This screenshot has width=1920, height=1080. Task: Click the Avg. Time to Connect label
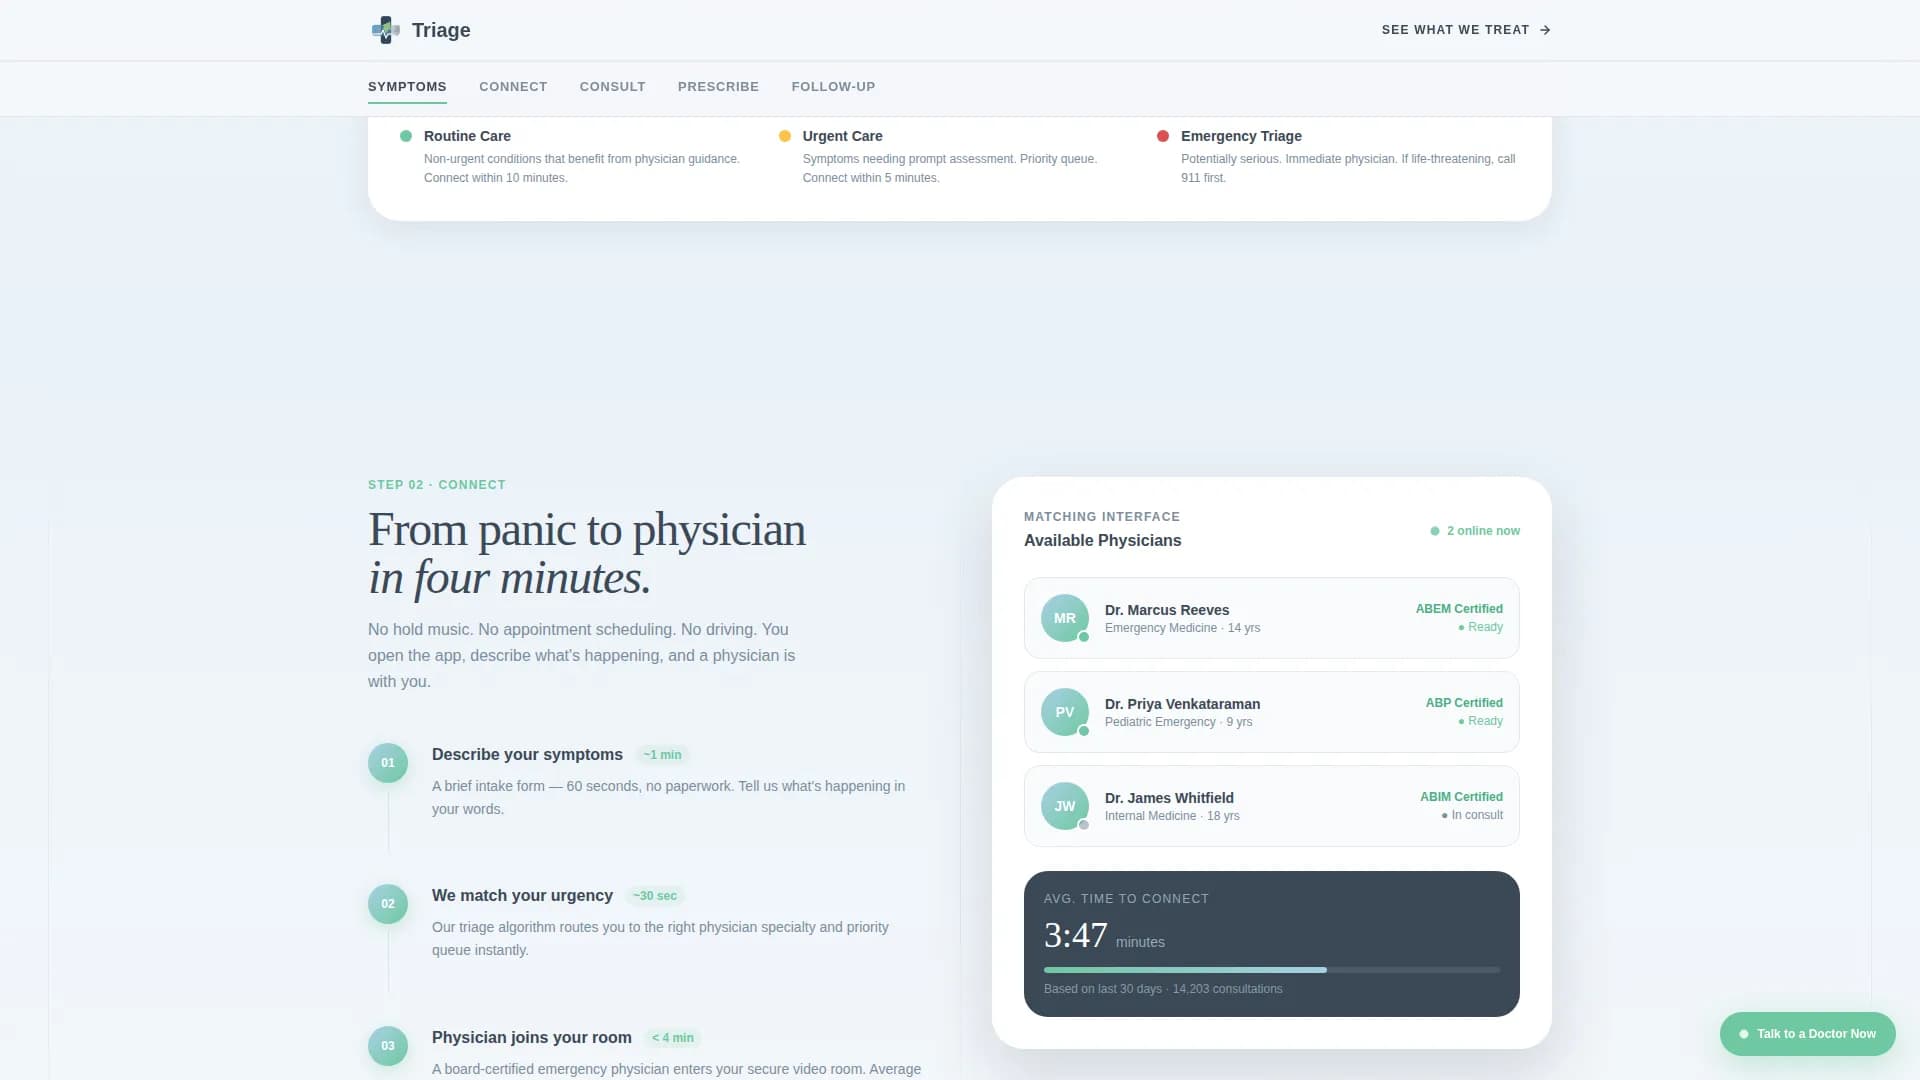point(1126,899)
